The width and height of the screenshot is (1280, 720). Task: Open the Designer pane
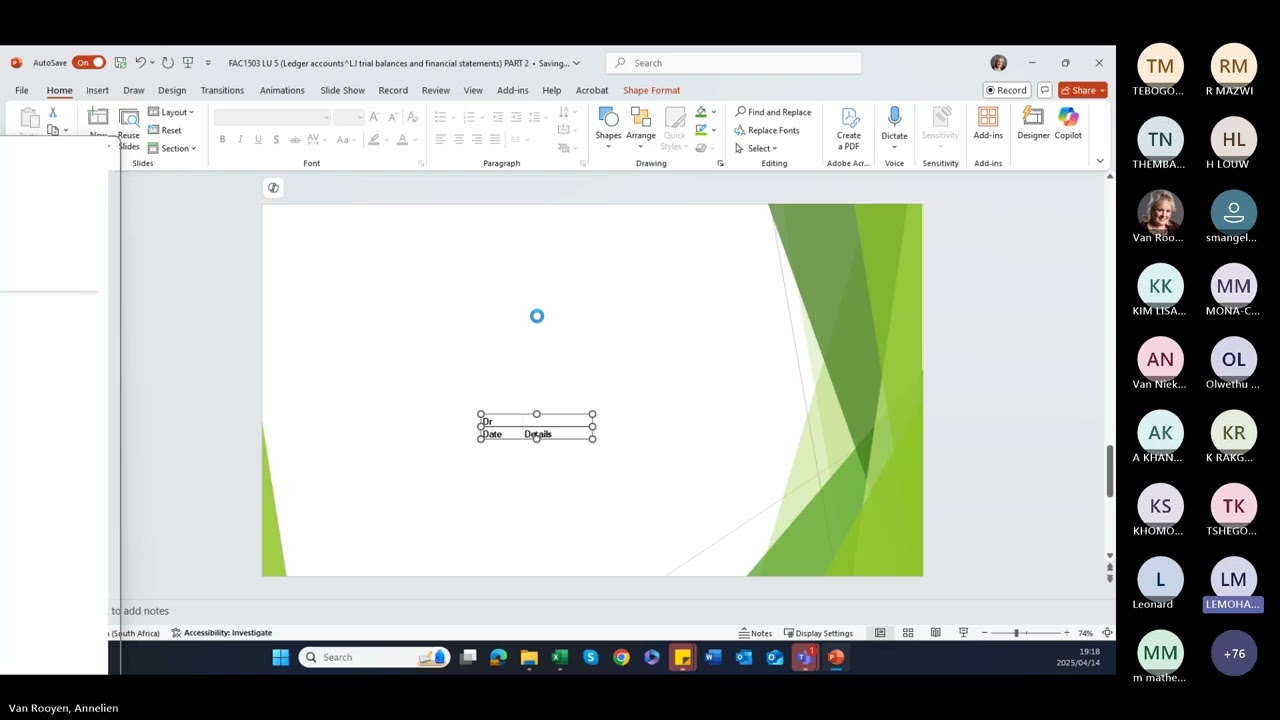[x=1033, y=124]
